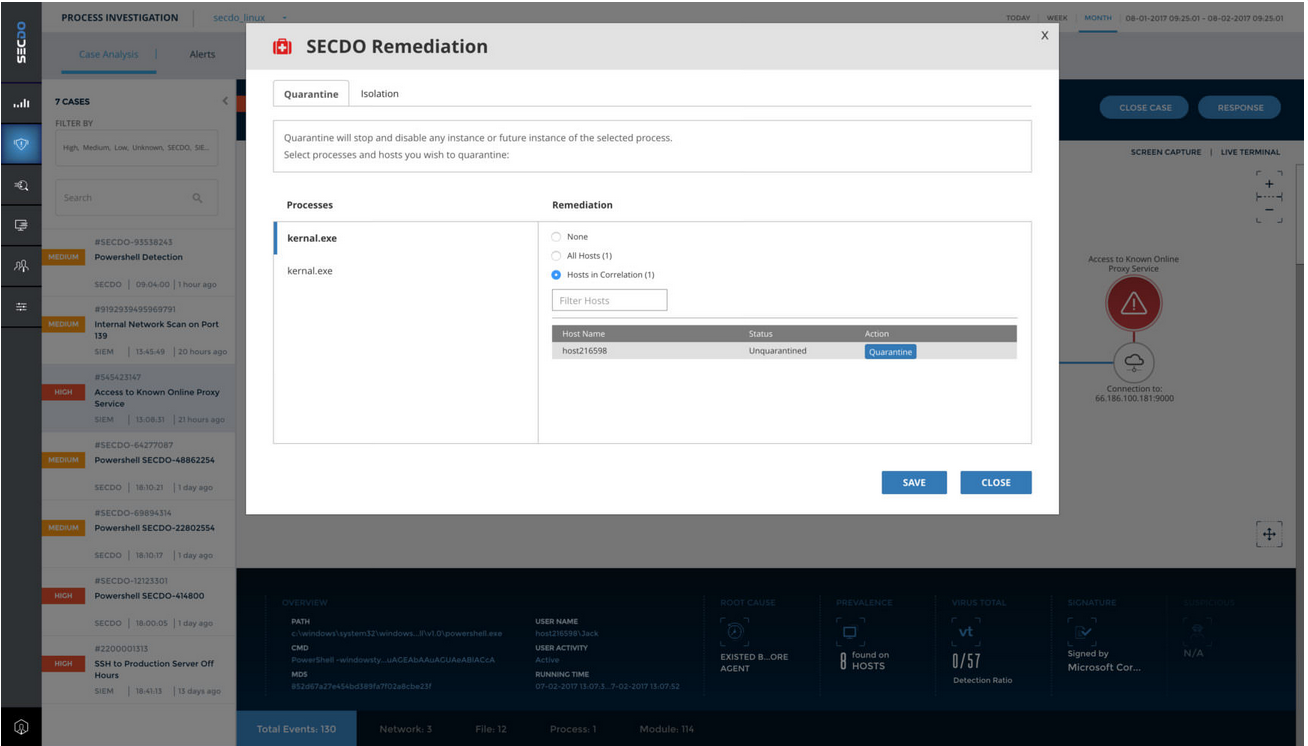The height and width of the screenshot is (746, 1308).
Task: Switch to the Quarantine tab
Action: (x=311, y=94)
